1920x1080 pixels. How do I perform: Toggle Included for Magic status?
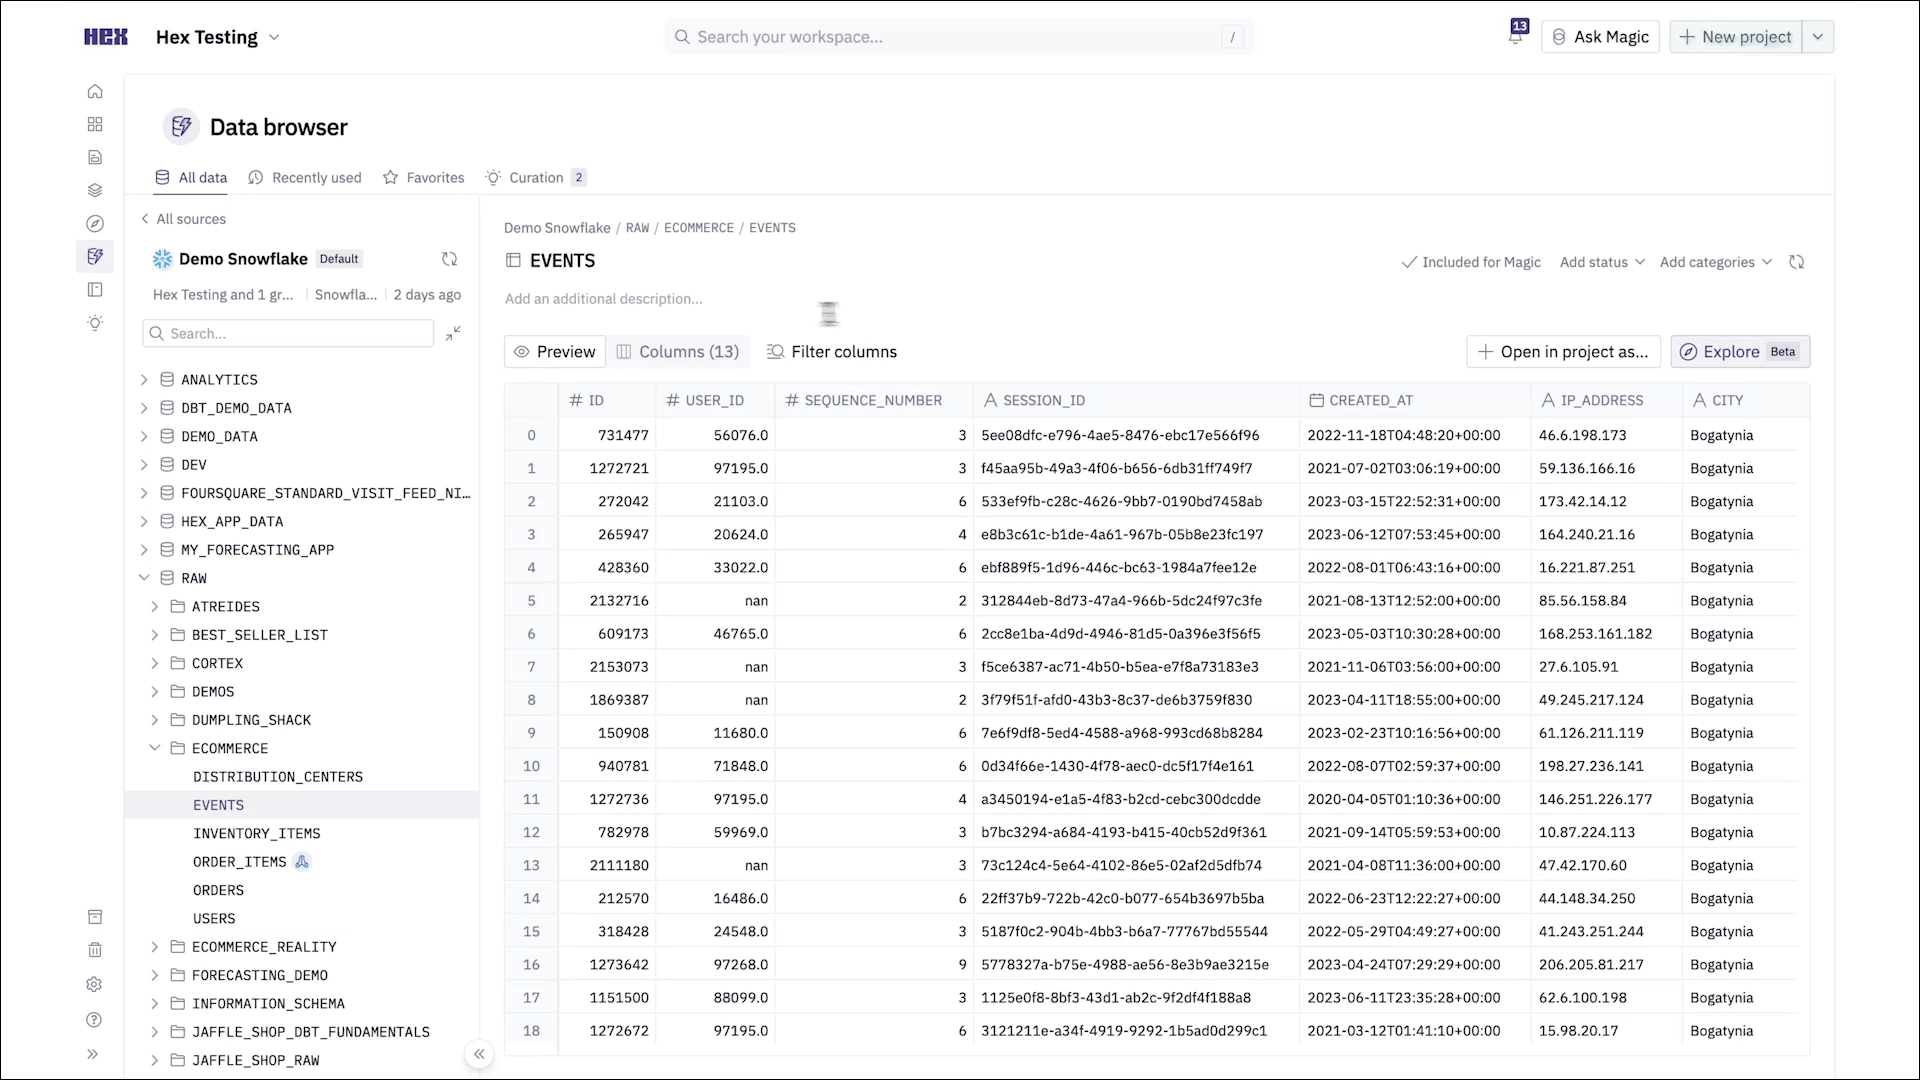click(1471, 262)
